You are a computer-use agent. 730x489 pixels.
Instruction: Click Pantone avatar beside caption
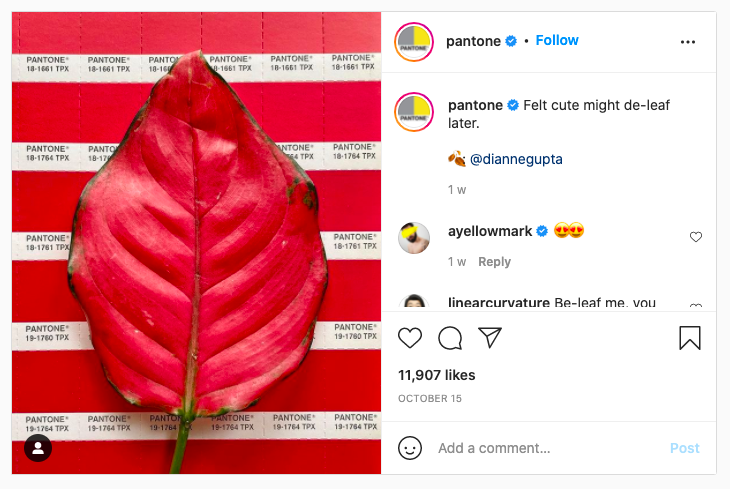click(414, 110)
